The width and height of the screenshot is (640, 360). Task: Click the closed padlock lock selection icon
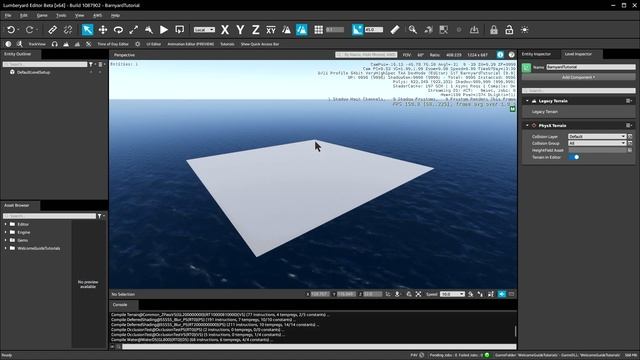coord(494,30)
